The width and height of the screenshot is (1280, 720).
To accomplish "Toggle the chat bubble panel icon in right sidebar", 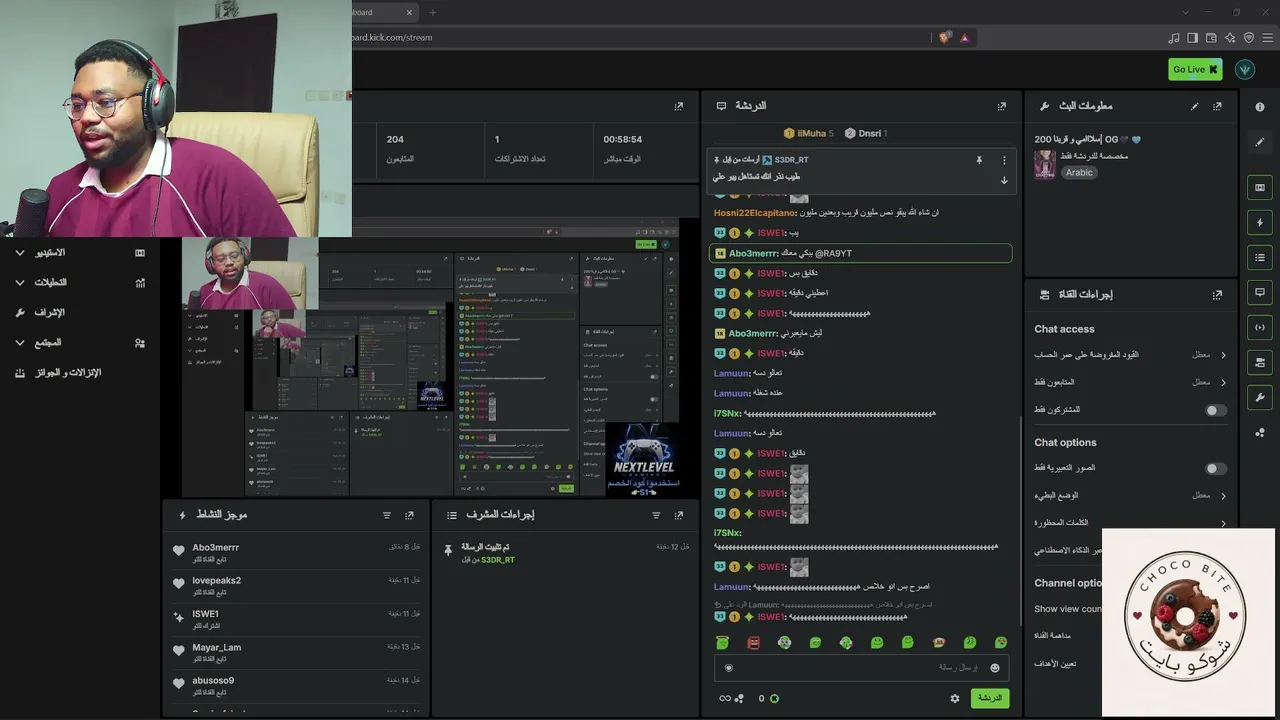I will 1260,292.
